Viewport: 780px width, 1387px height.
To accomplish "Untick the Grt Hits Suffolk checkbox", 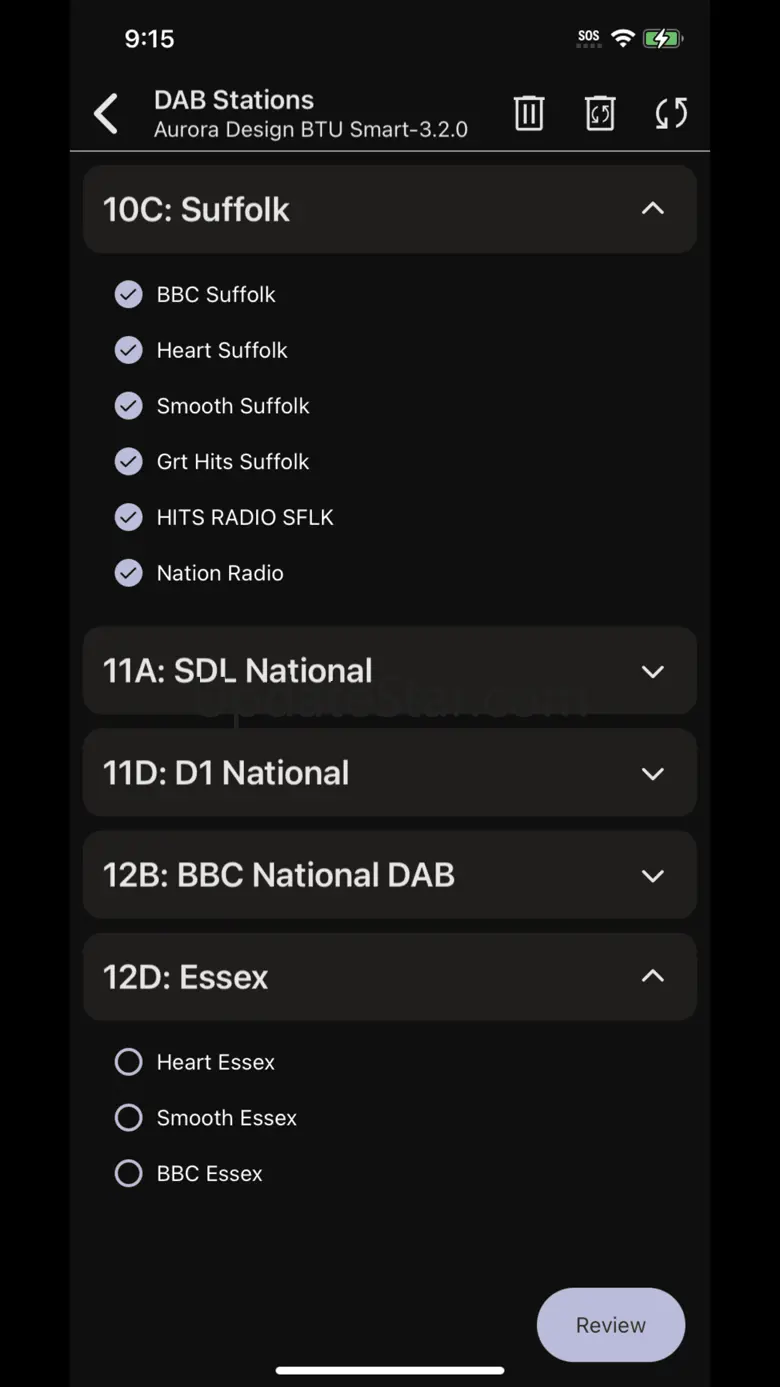I will [x=129, y=462].
